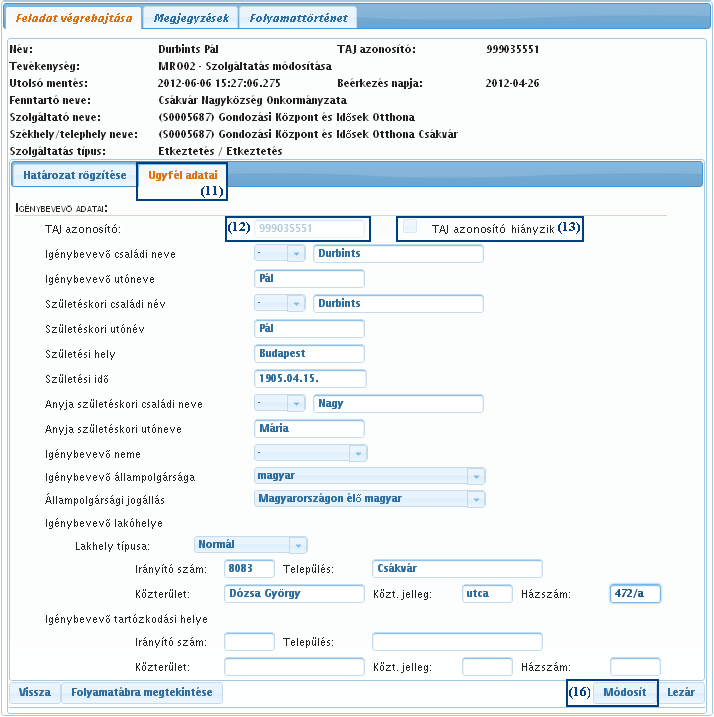The image size is (714, 717).
Task: Click Anyja születéskori utóneve field Mária
Action: 309,428
